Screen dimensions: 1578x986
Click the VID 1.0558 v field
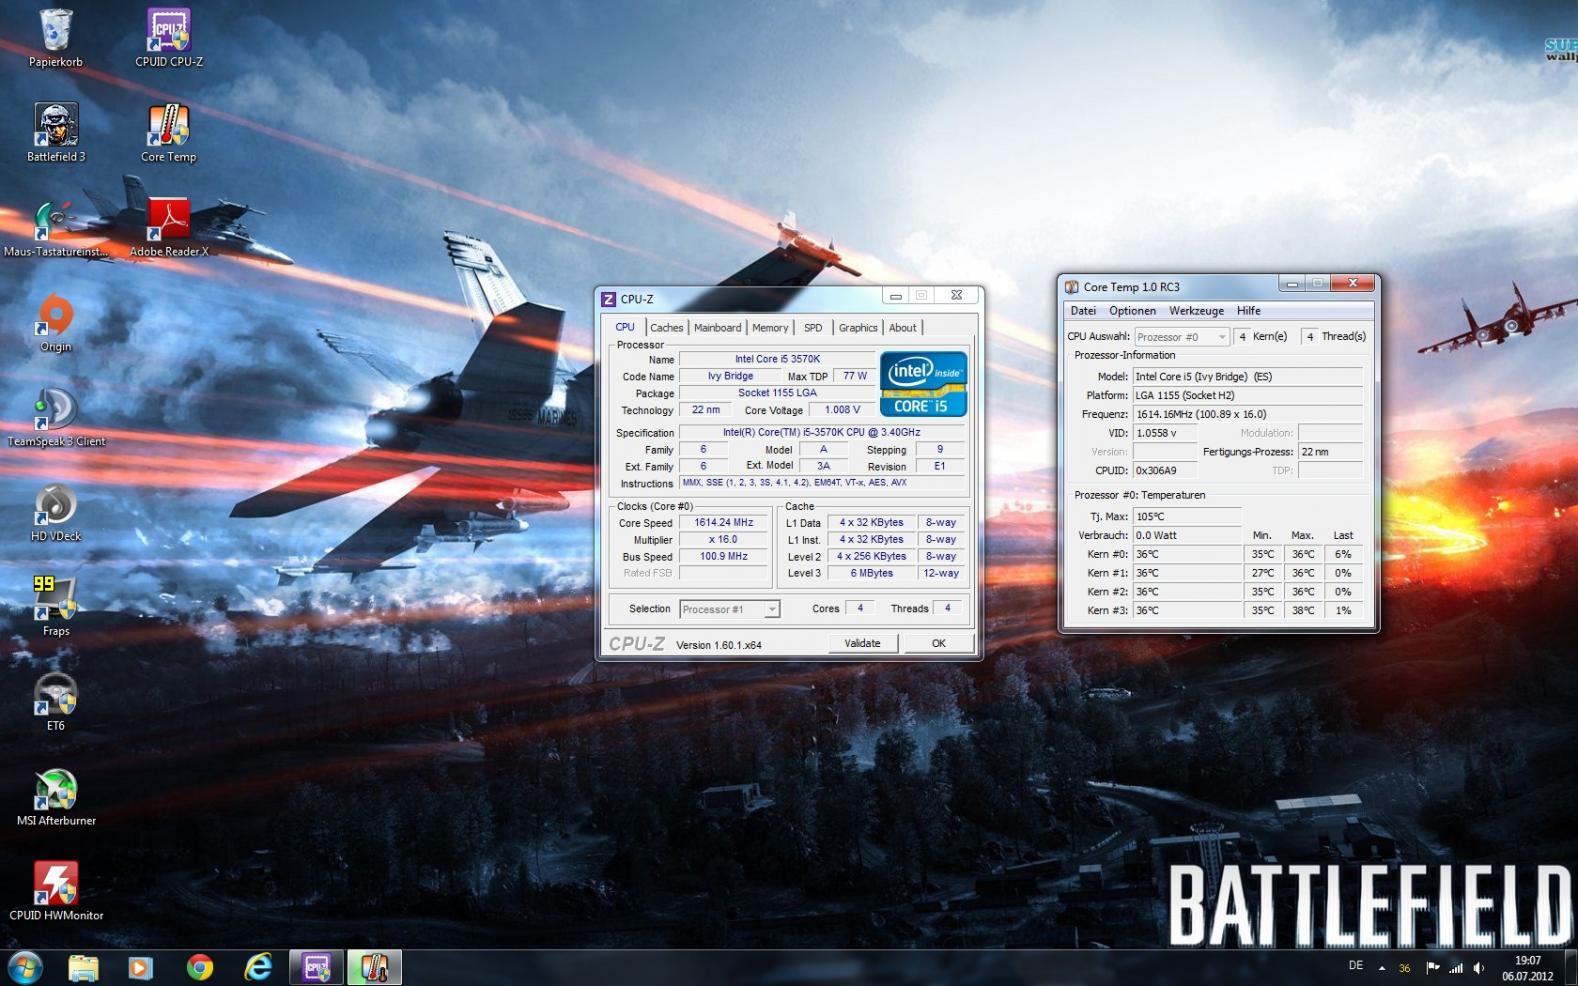(1164, 433)
